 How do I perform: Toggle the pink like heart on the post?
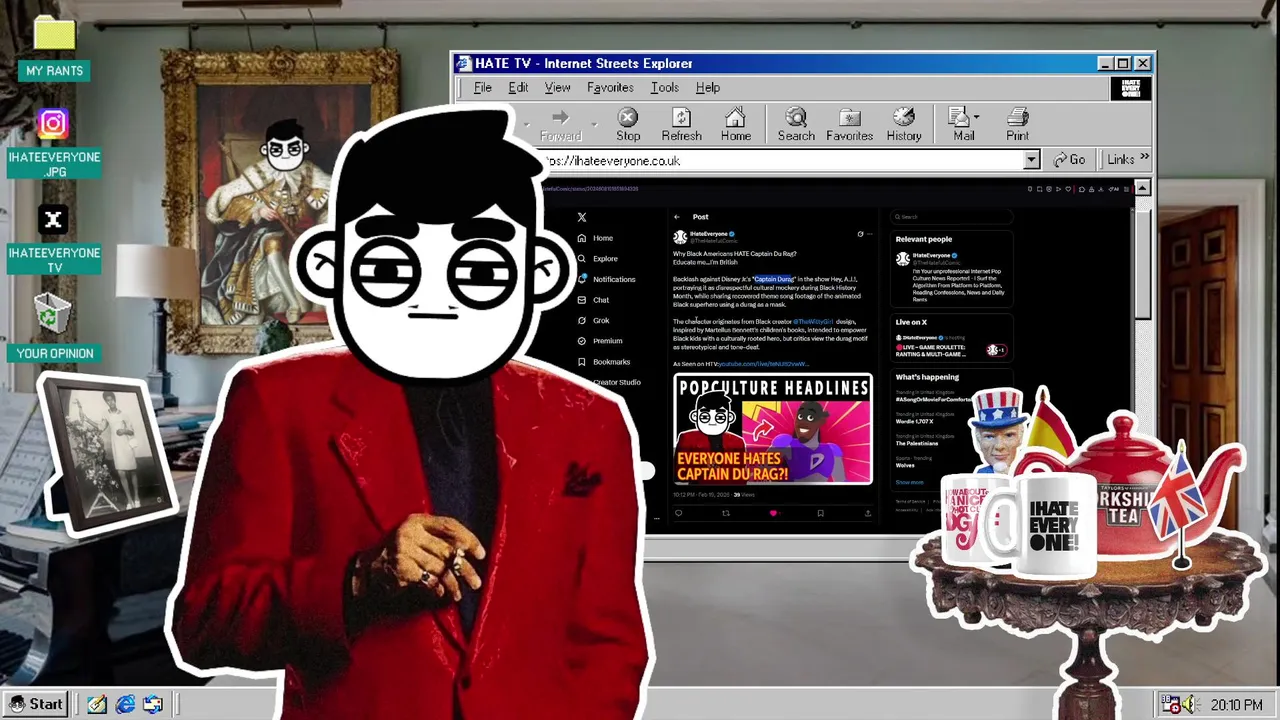(773, 513)
